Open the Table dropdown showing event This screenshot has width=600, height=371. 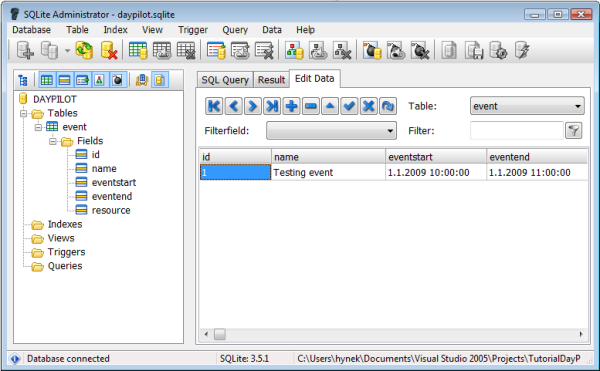pyautogui.click(x=527, y=106)
